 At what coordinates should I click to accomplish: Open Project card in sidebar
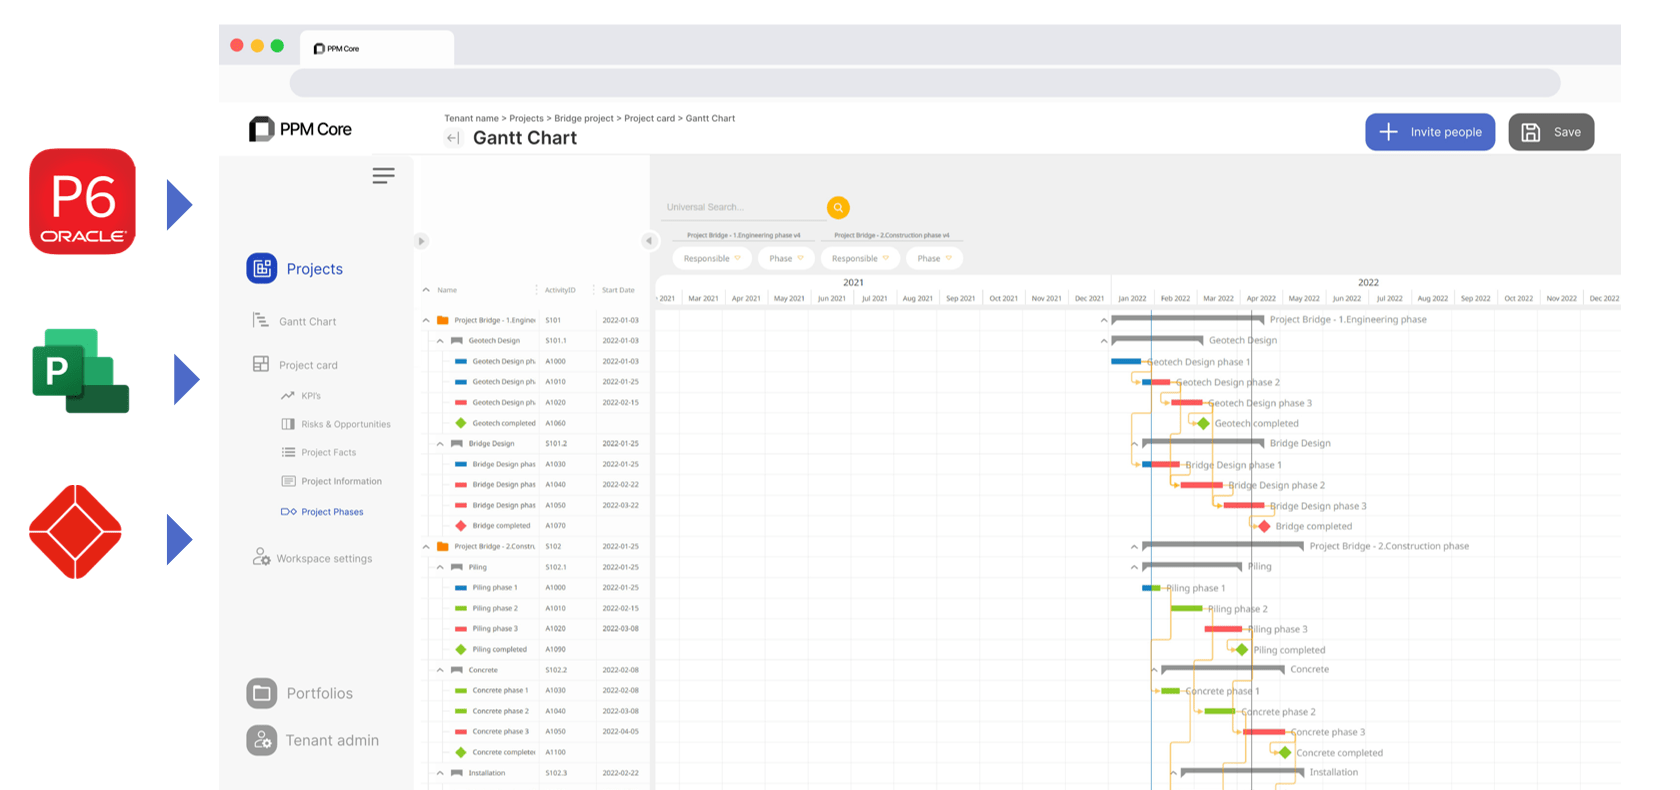(x=295, y=365)
